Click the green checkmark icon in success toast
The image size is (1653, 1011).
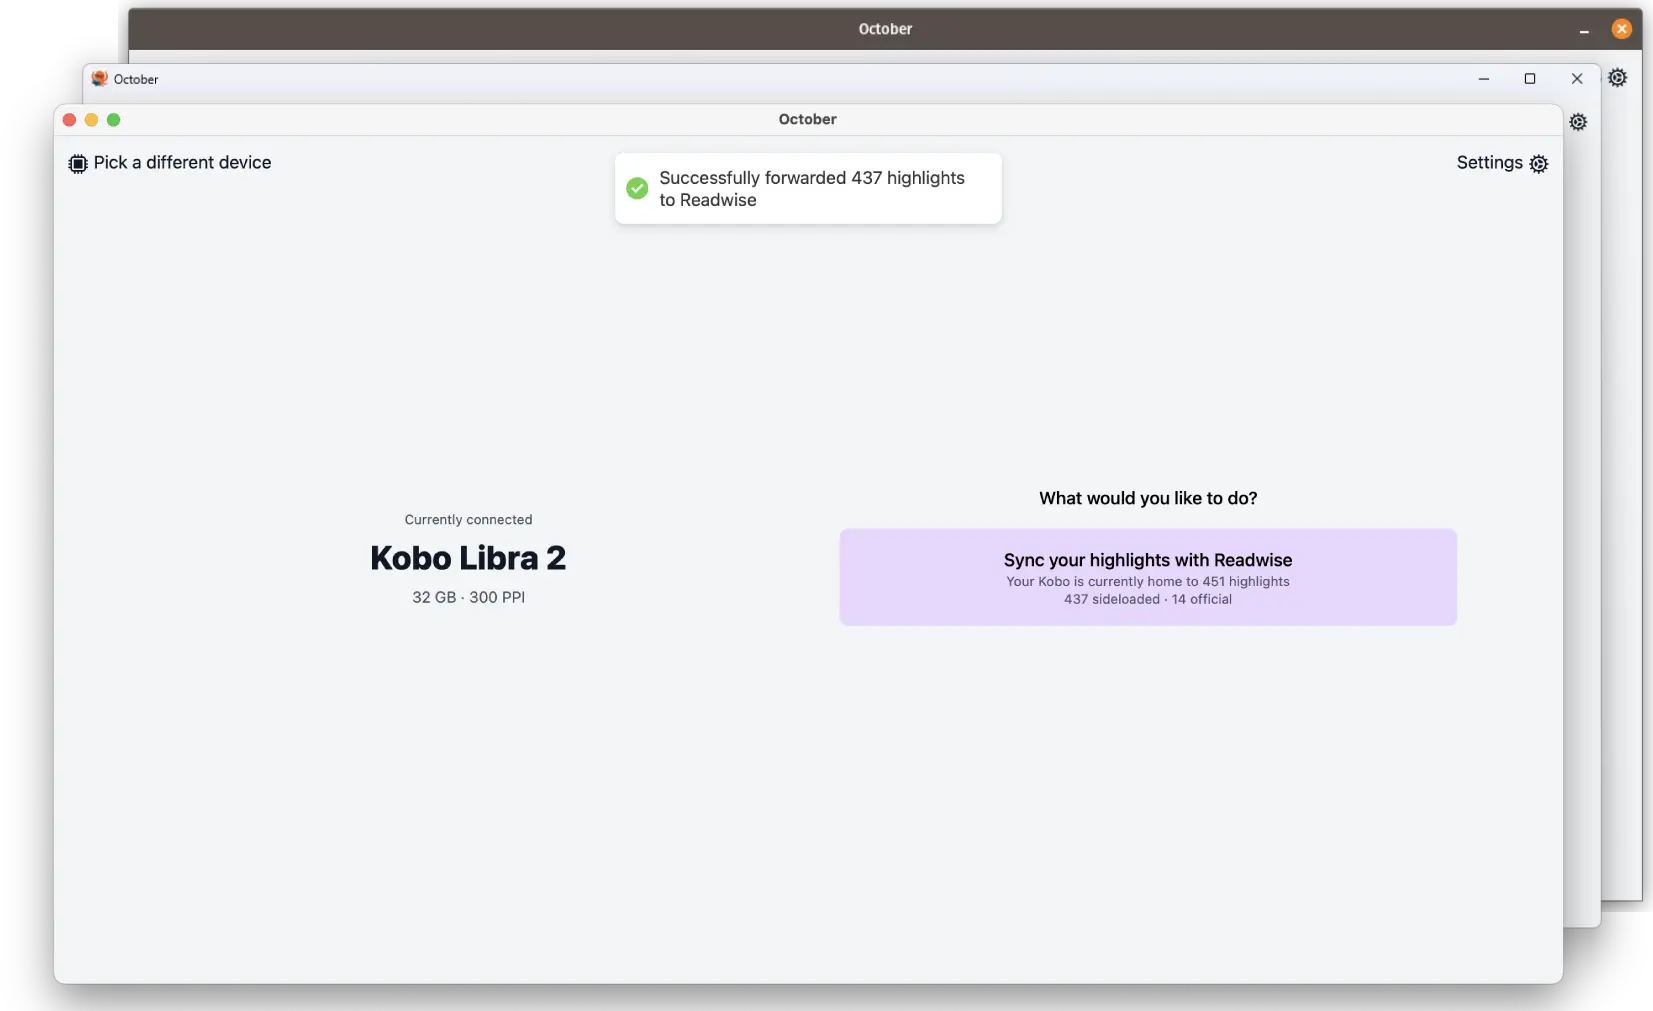click(x=637, y=188)
